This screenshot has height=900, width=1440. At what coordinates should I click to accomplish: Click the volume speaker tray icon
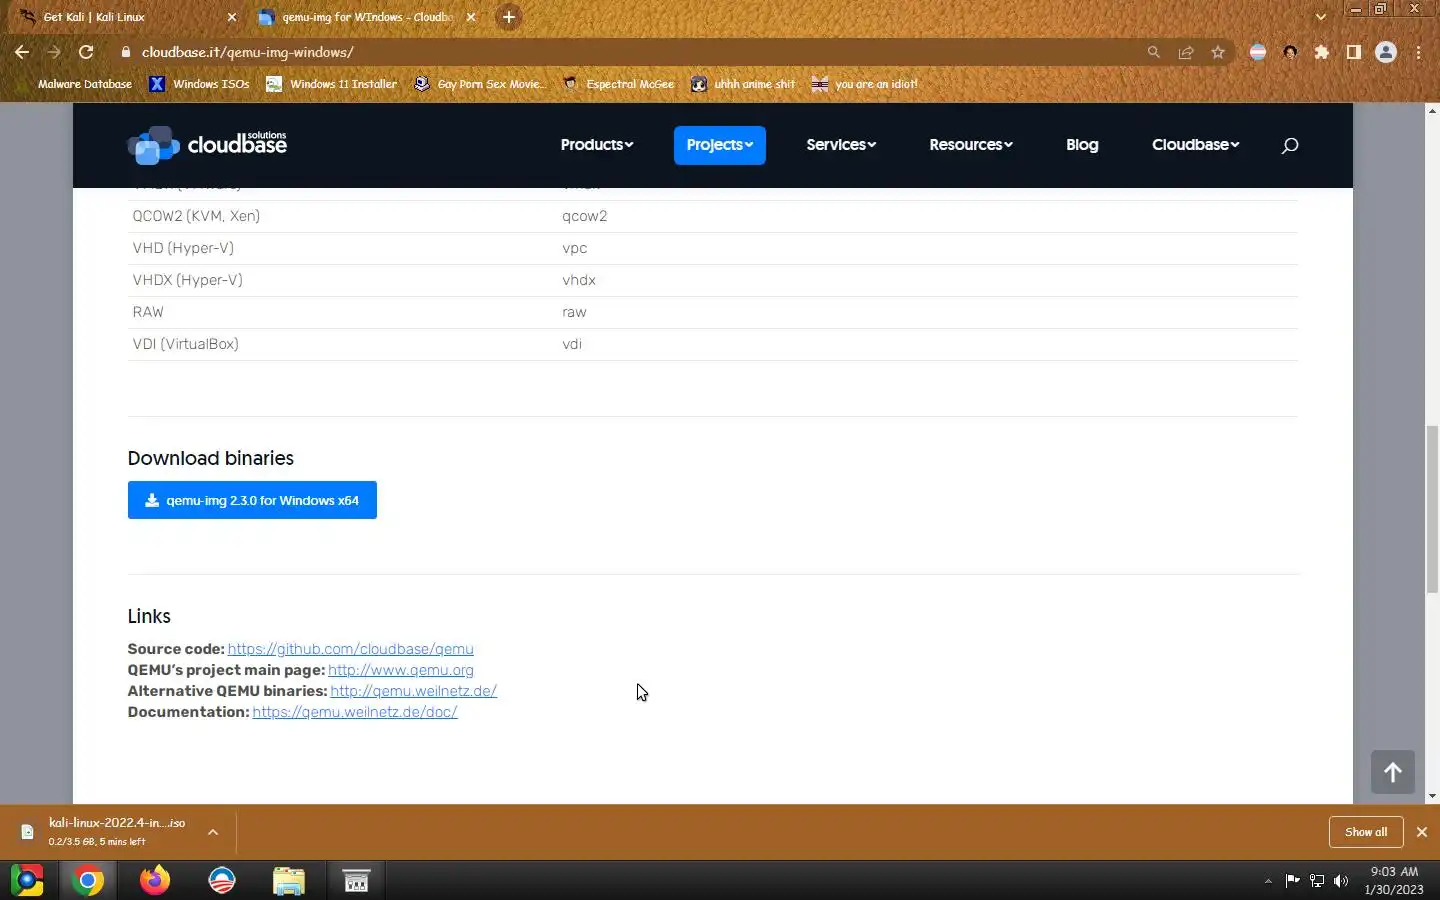[x=1341, y=881]
